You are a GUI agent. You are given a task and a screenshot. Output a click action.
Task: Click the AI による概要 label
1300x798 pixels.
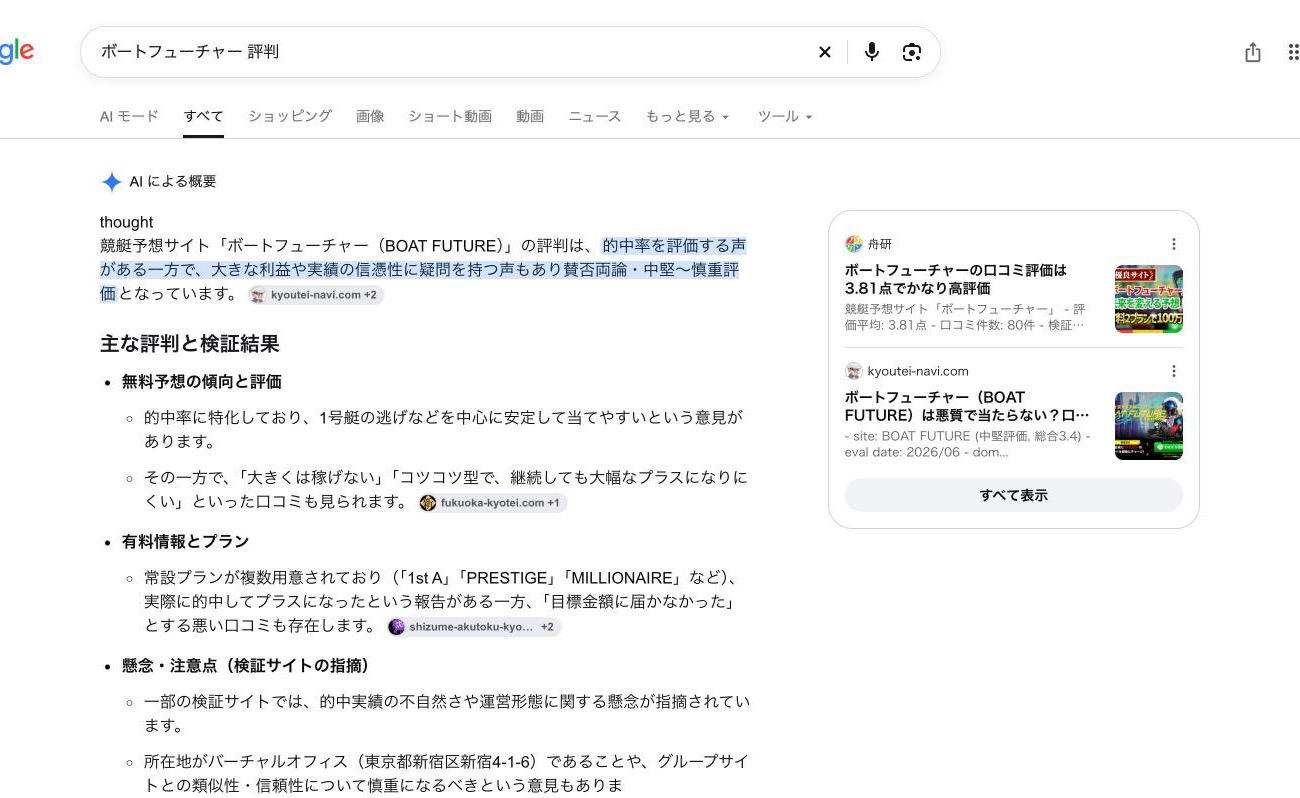[173, 182]
